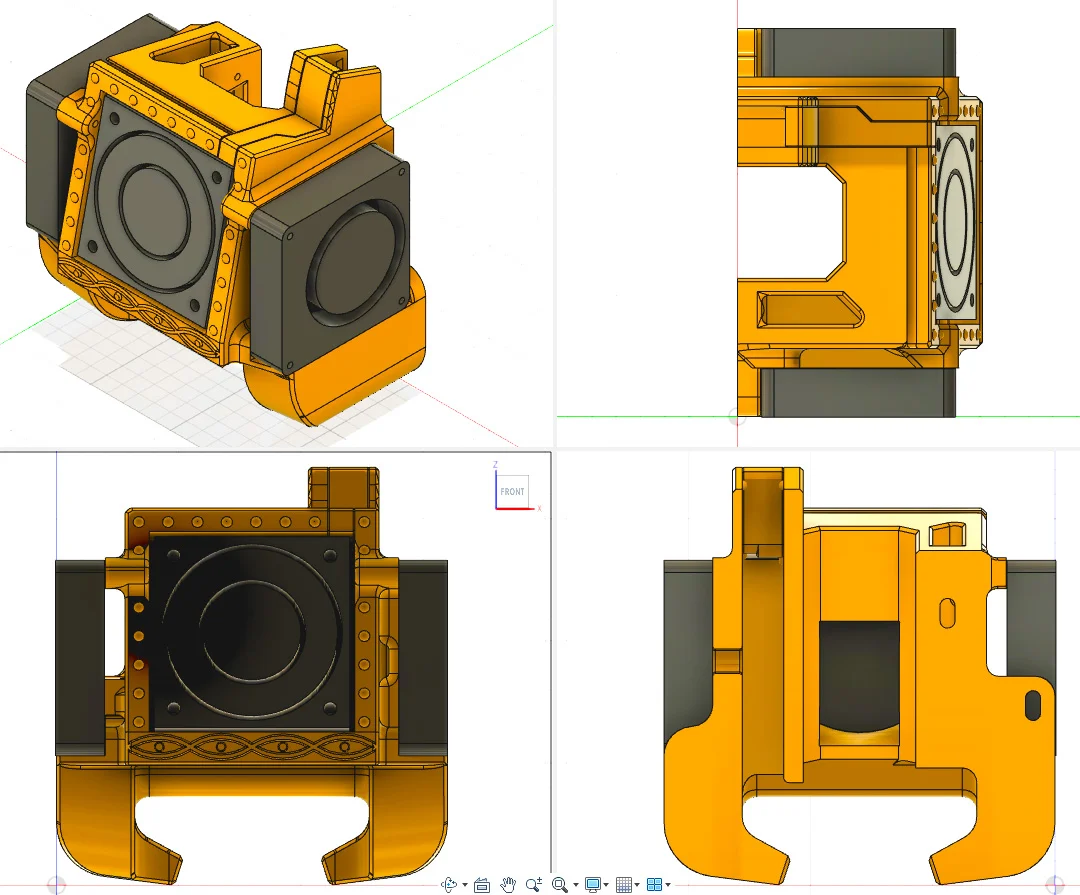Open the Grid and Snaps dropdown arrow

637,885
